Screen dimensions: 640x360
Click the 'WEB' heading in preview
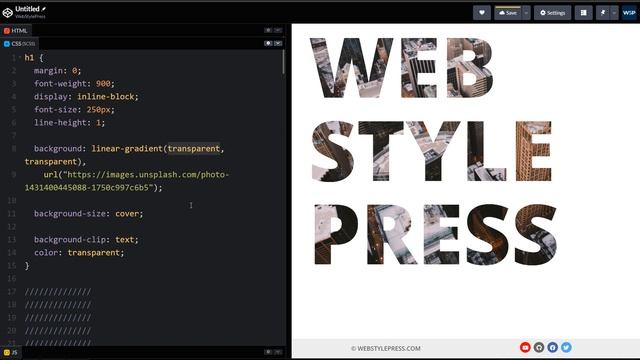(402, 68)
